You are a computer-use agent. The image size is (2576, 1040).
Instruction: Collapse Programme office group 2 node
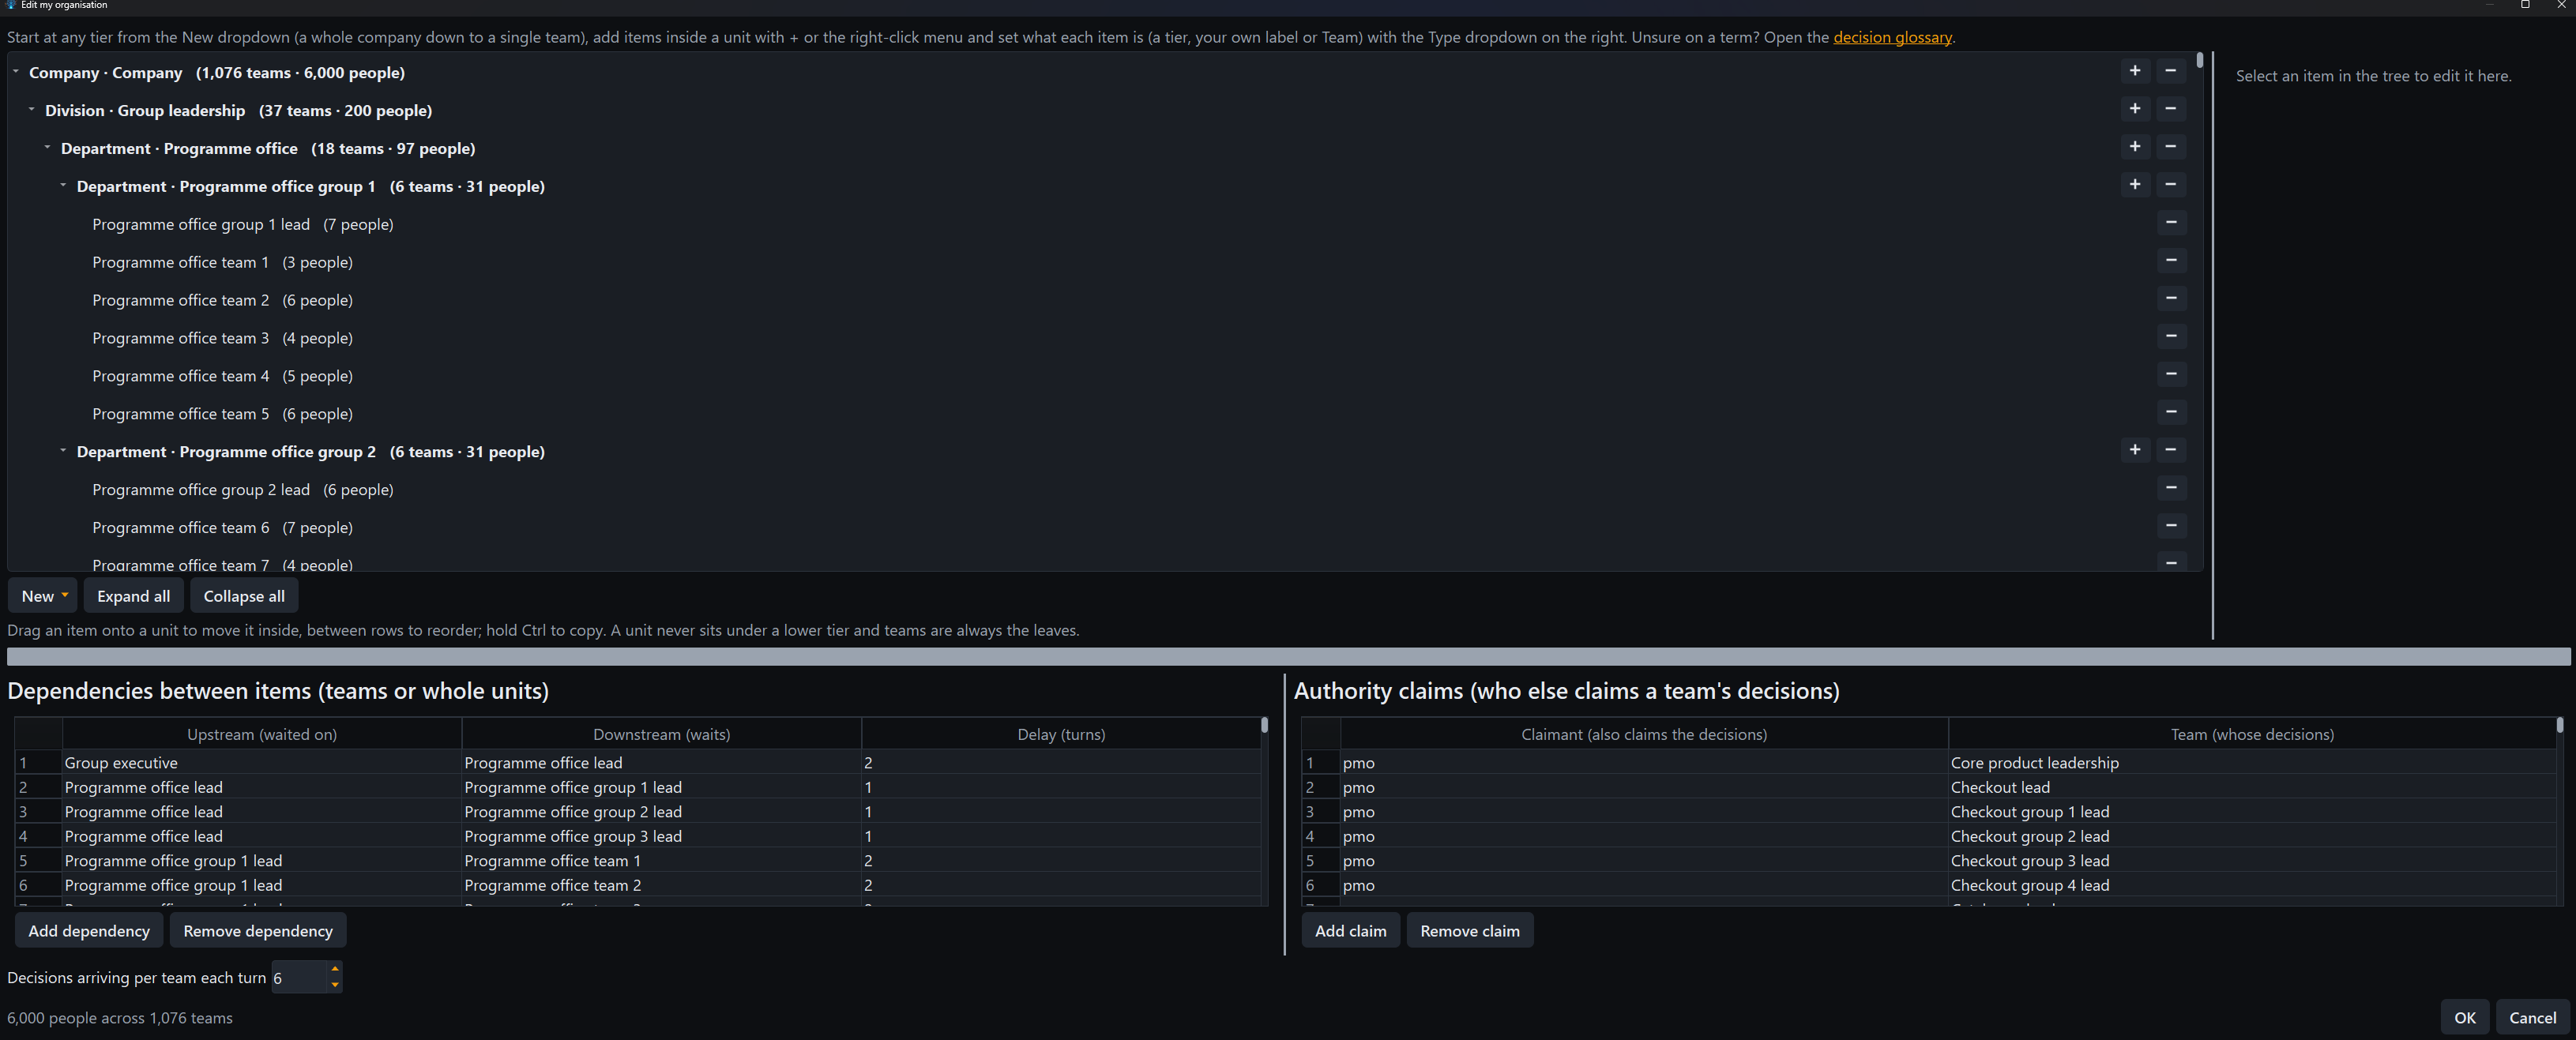[x=64, y=452]
